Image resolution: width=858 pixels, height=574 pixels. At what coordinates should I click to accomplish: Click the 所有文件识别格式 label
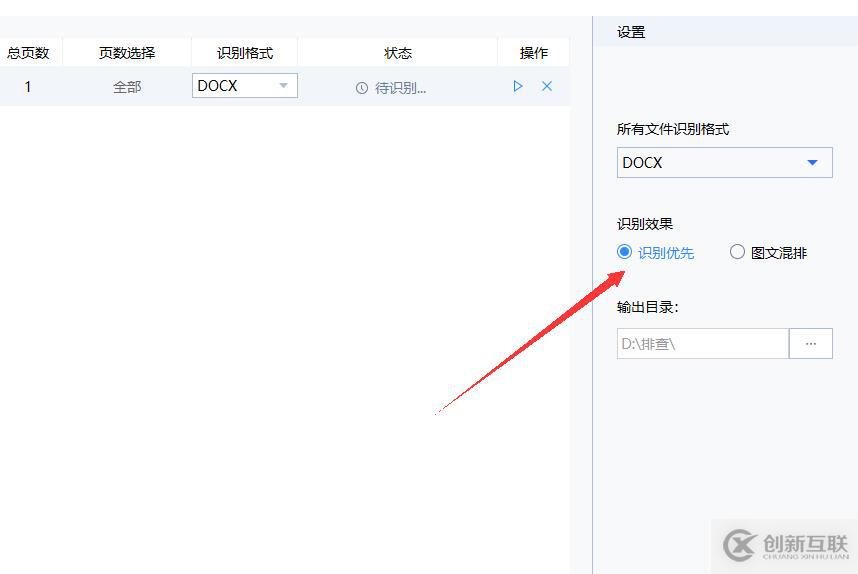click(673, 129)
